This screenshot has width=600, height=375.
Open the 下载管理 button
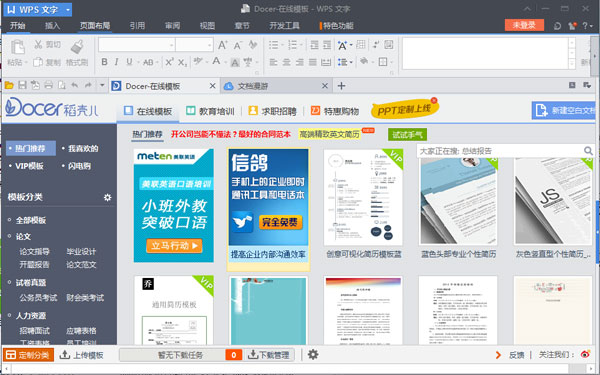pyautogui.click(x=269, y=355)
